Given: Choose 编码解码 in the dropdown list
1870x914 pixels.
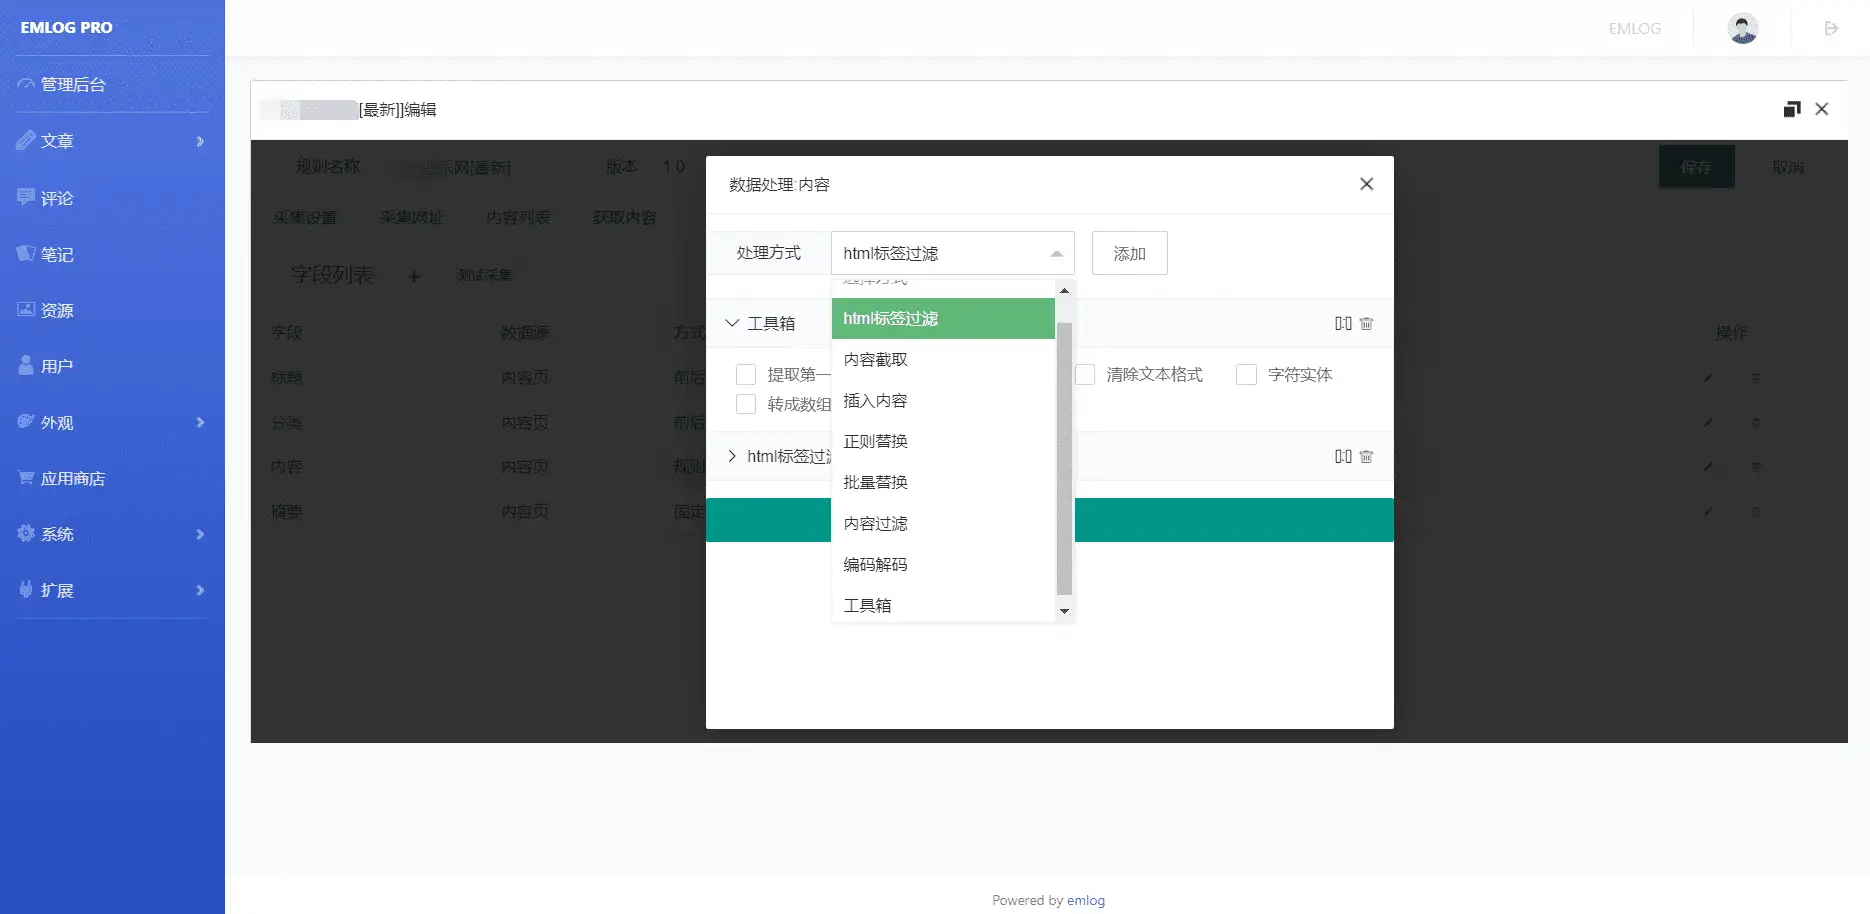Looking at the screenshot, I should (x=875, y=564).
